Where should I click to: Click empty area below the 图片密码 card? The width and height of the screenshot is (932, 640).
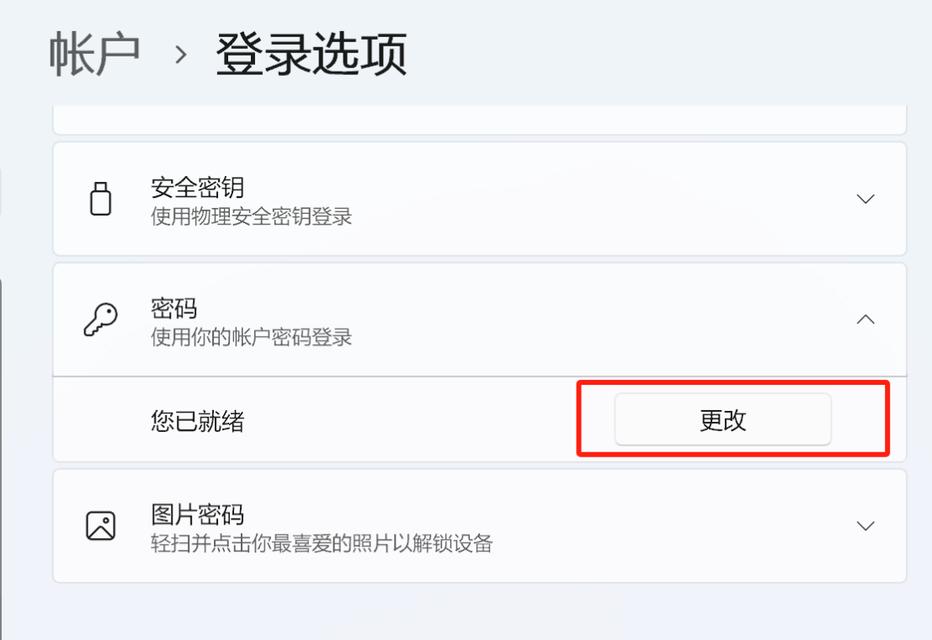[x=479, y=612]
